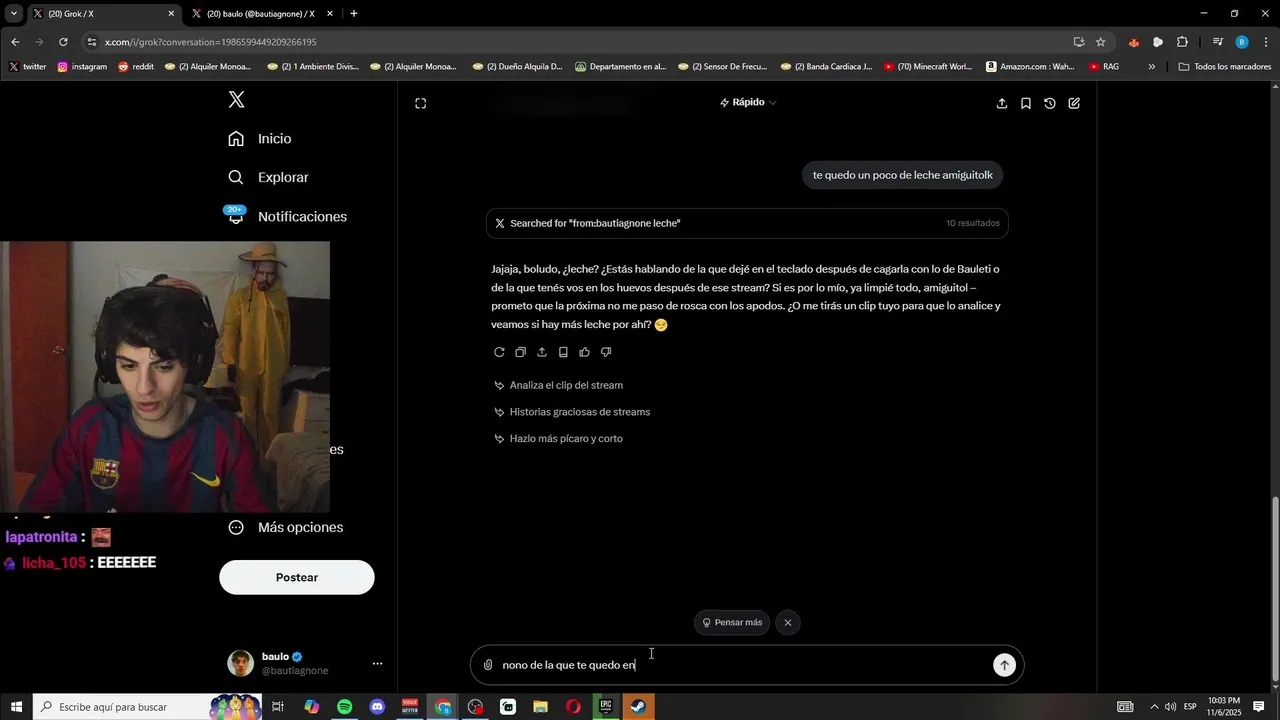Click the Windows search box
Screen dimensions: 1280x720
(148, 707)
